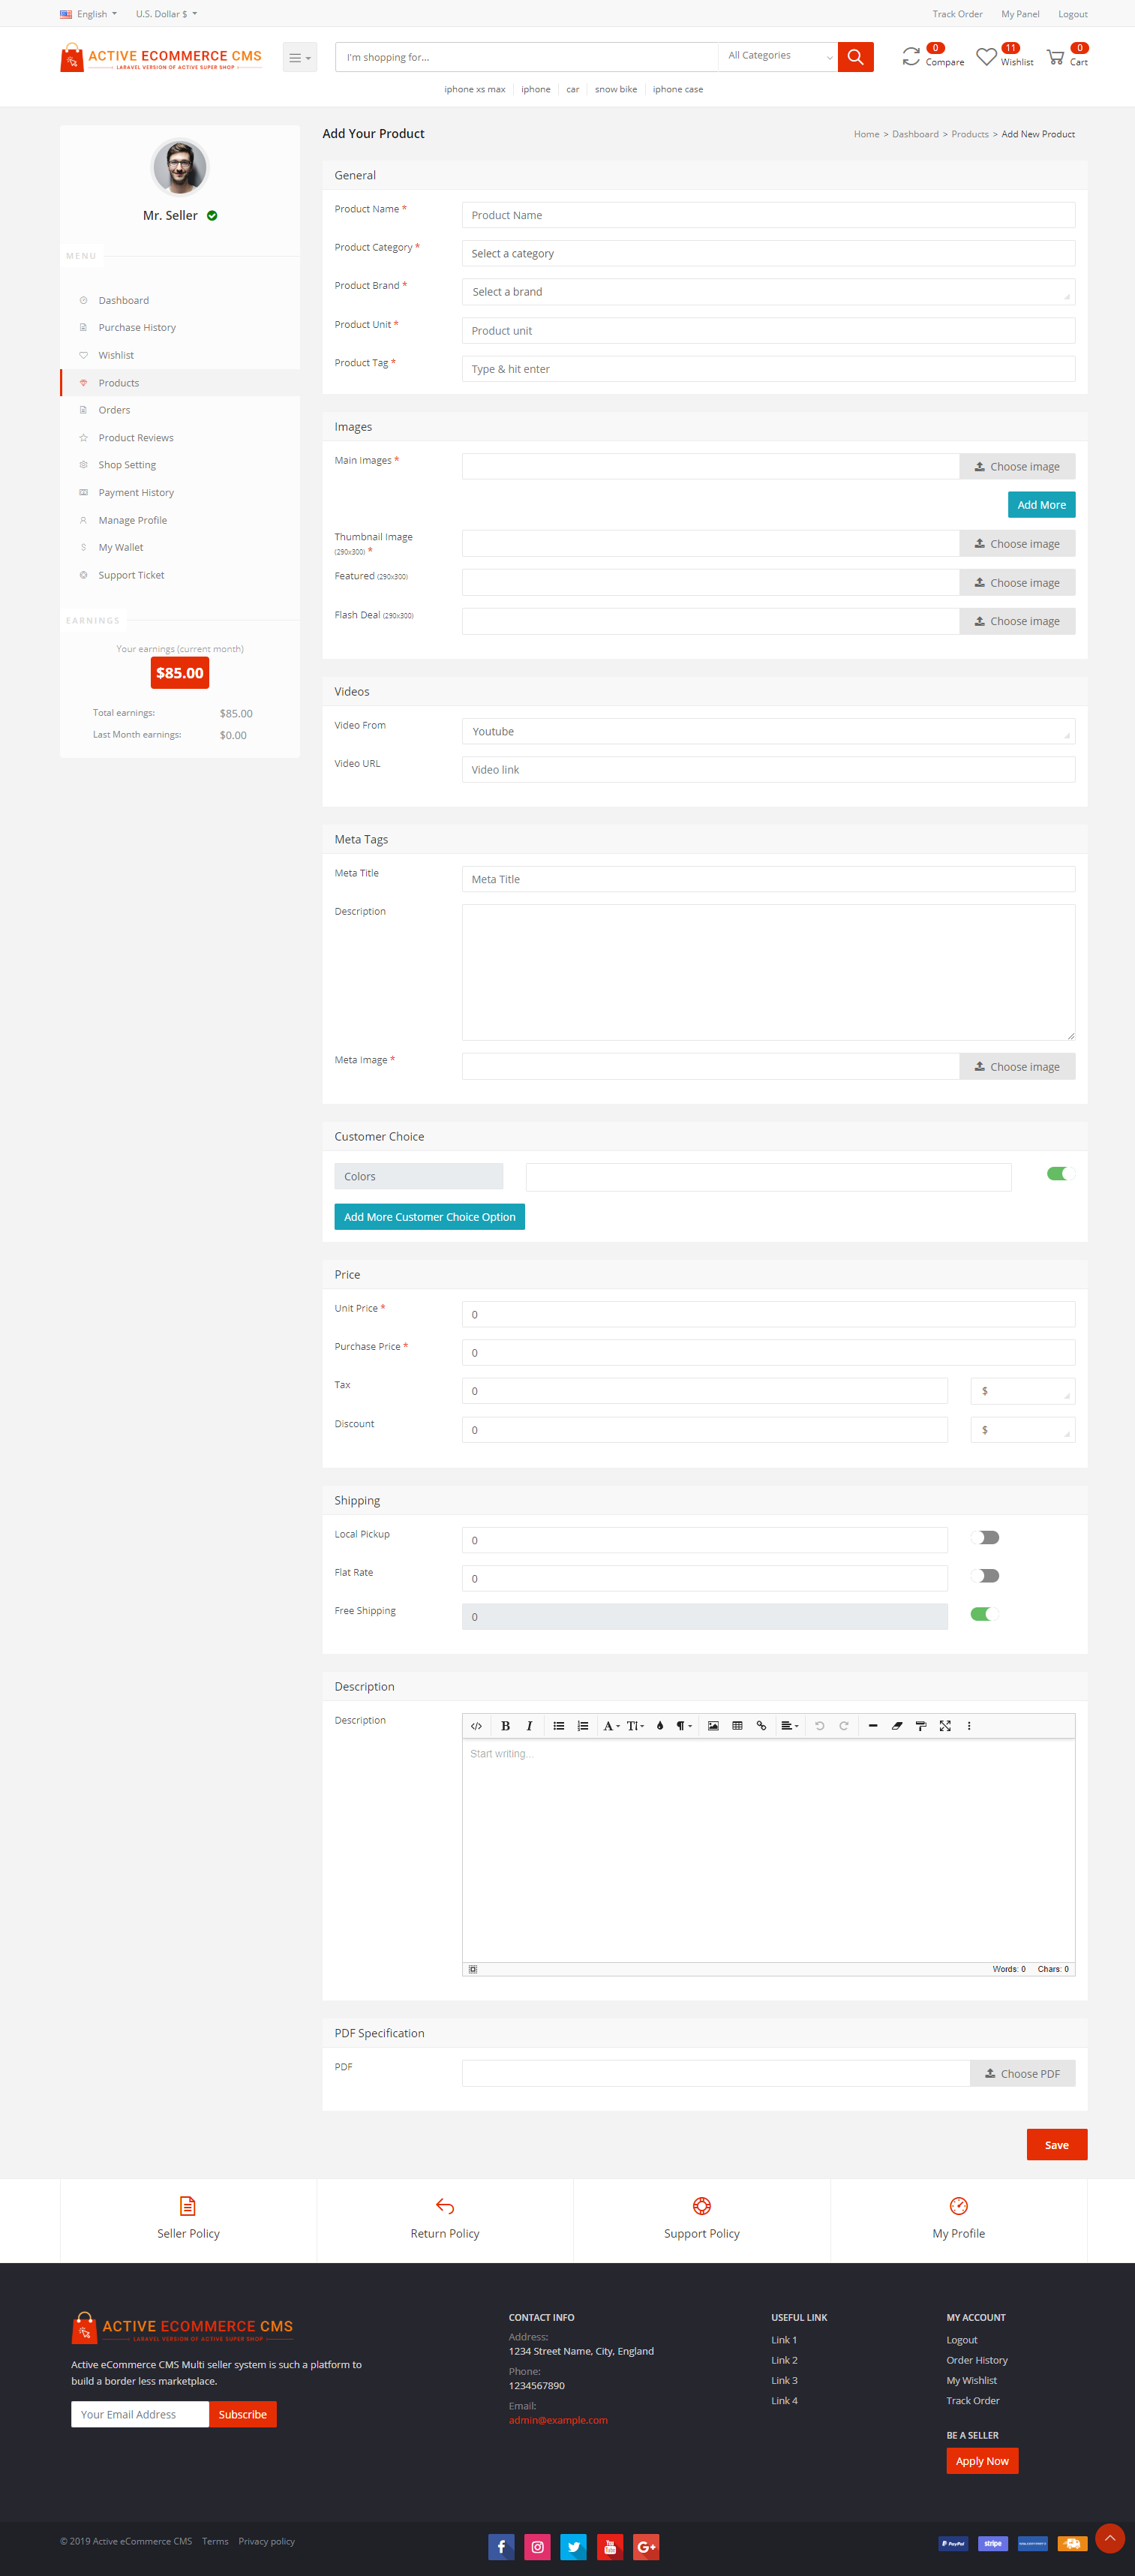1135x2576 pixels.
Task: Open Orders in the sidebar menu
Action: 114,410
